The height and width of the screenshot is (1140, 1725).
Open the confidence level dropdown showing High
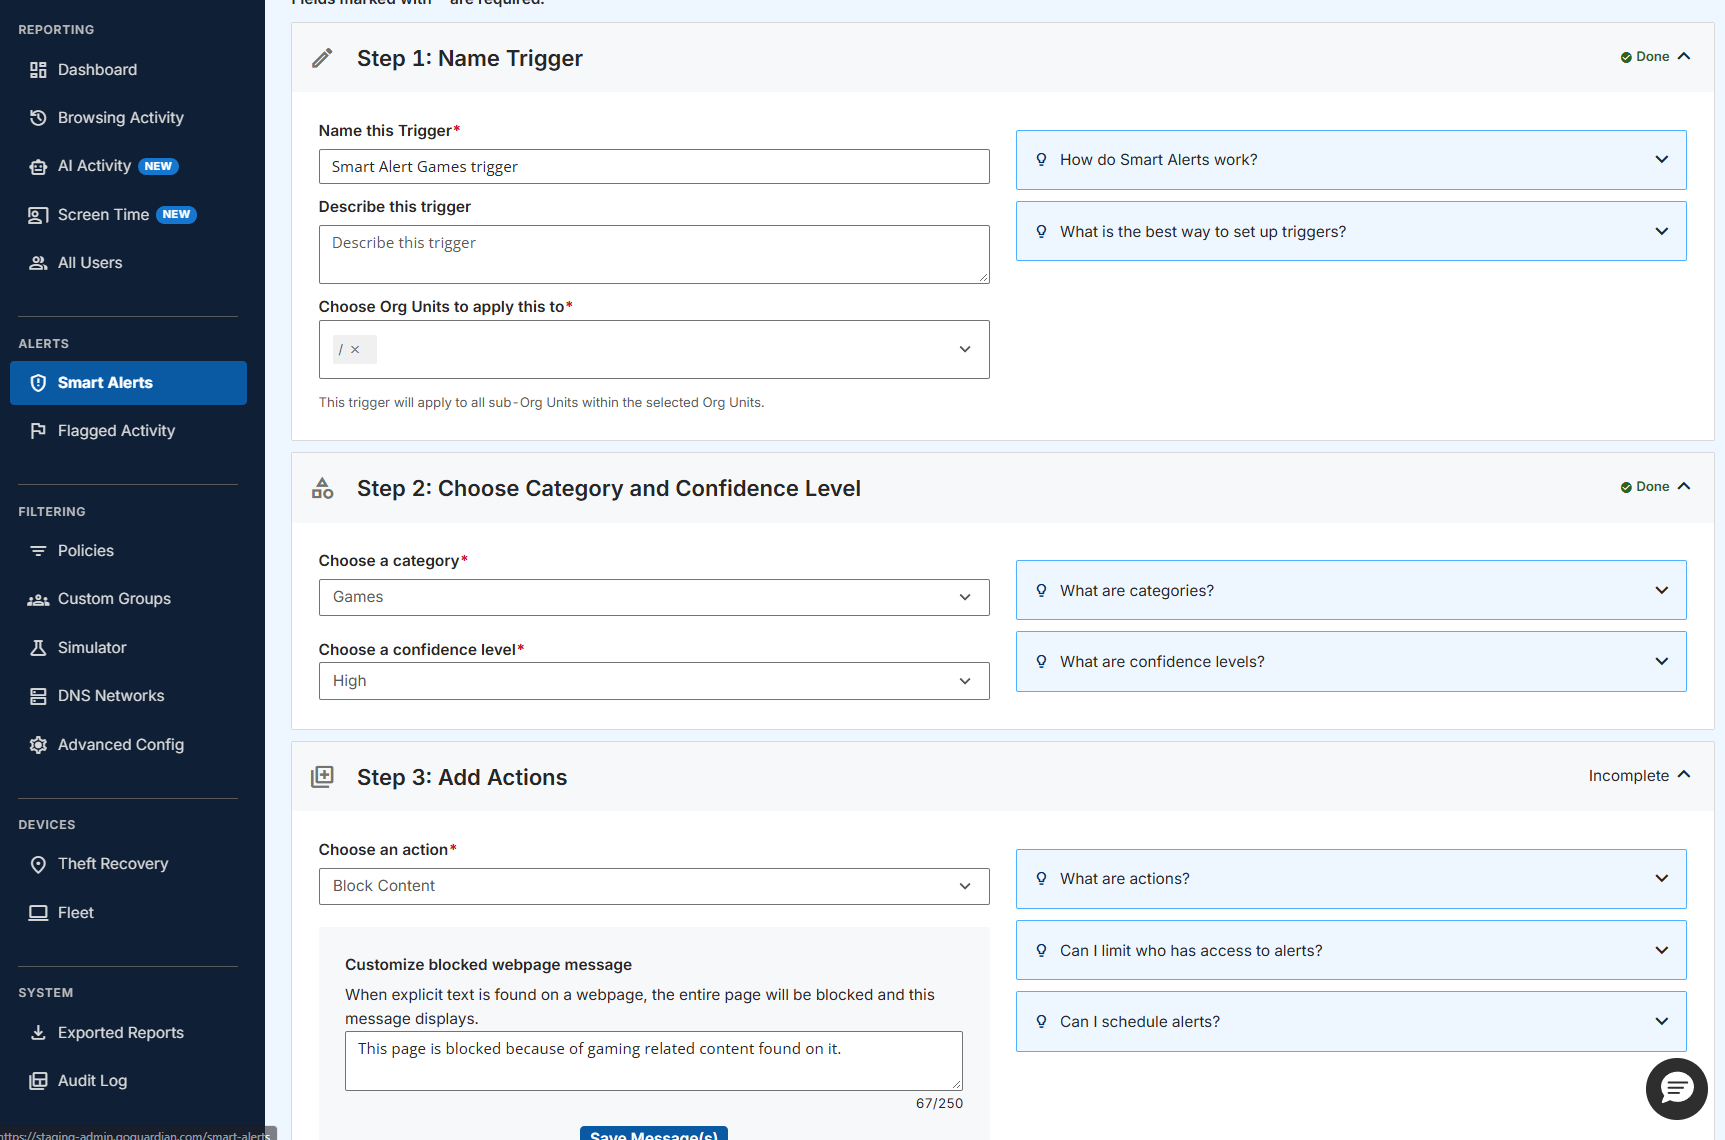tap(654, 681)
